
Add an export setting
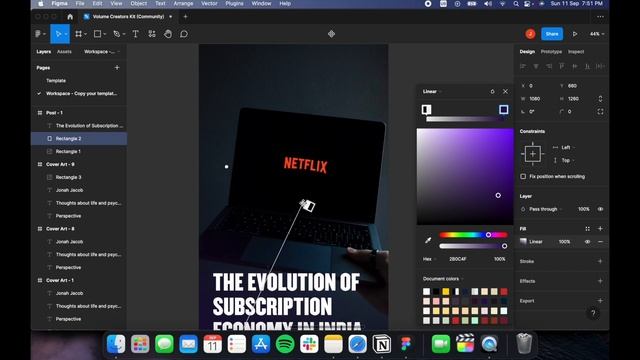click(600, 301)
